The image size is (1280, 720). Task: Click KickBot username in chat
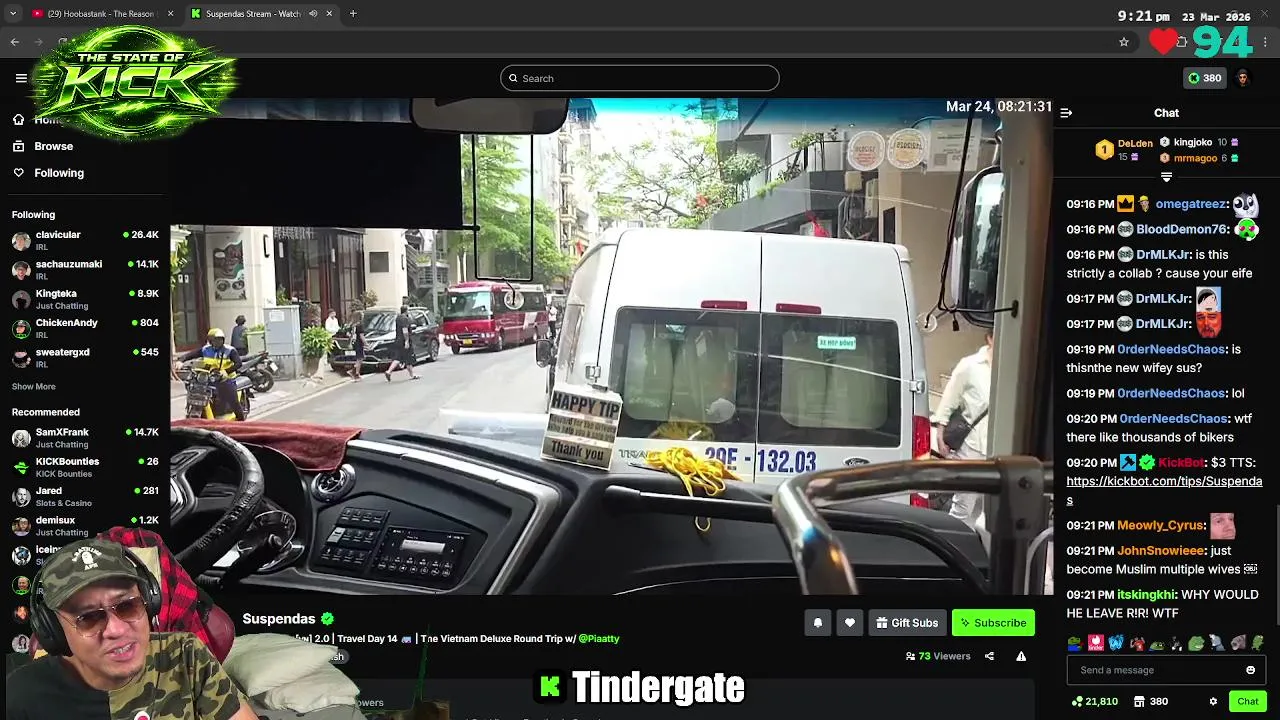[1181, 463]
